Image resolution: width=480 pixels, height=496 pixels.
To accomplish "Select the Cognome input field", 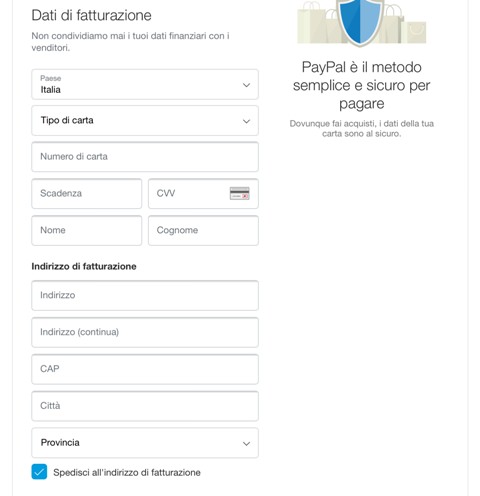I will click(x=203, y=230).
